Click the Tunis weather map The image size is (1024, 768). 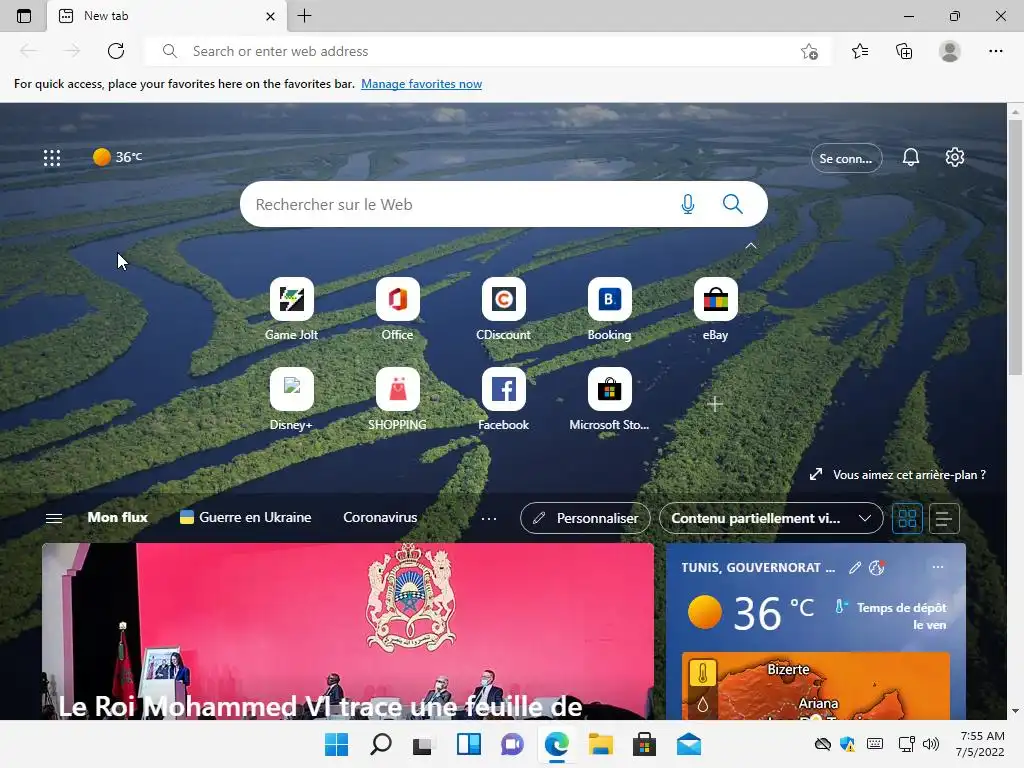click(816, 686)
